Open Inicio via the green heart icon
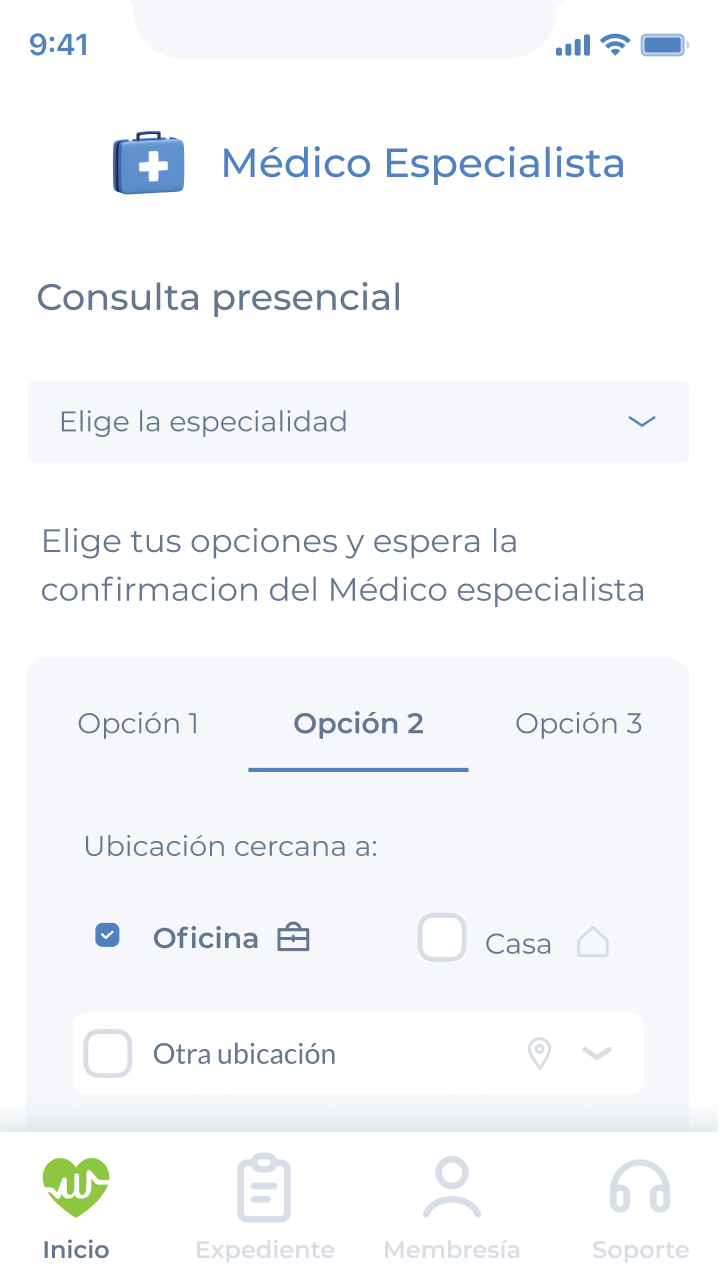 click(x=76, y=1188)
